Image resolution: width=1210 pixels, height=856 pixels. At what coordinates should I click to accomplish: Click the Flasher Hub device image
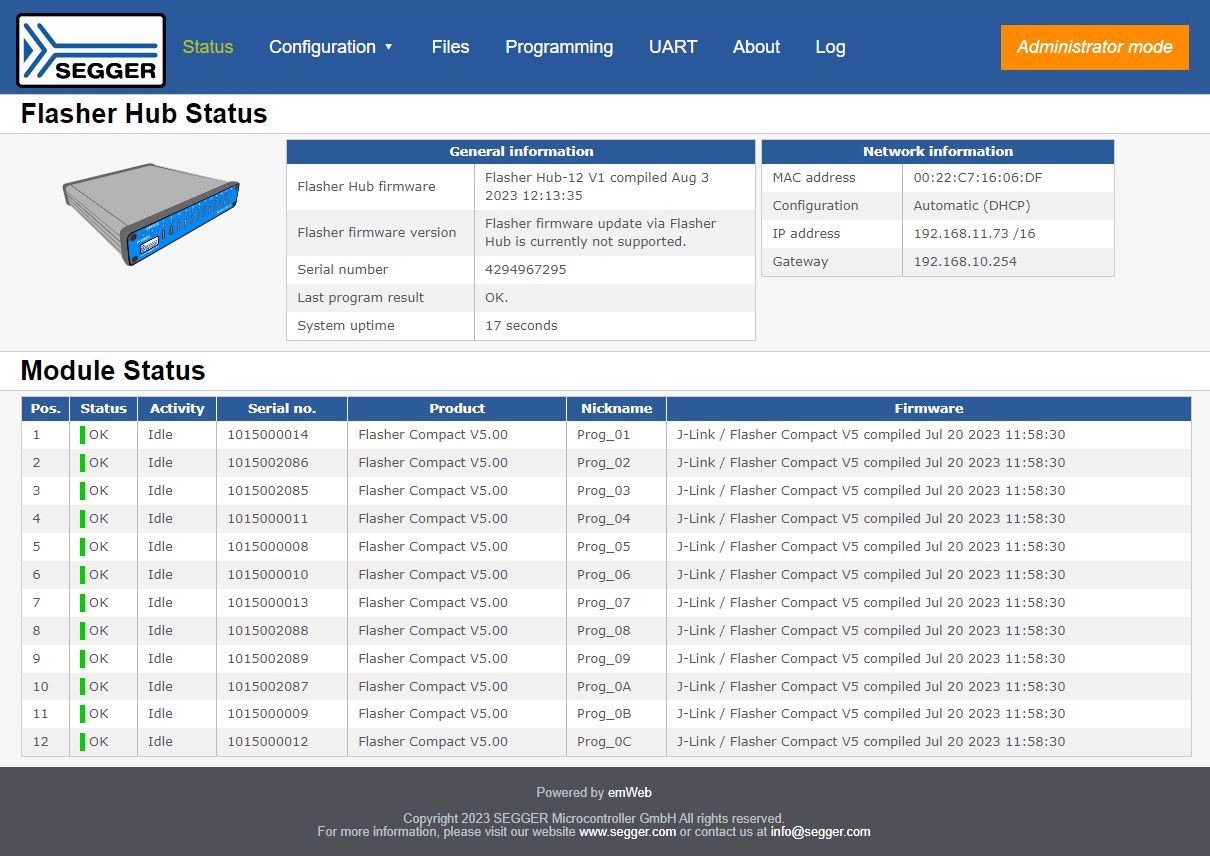tap(151, 213)
